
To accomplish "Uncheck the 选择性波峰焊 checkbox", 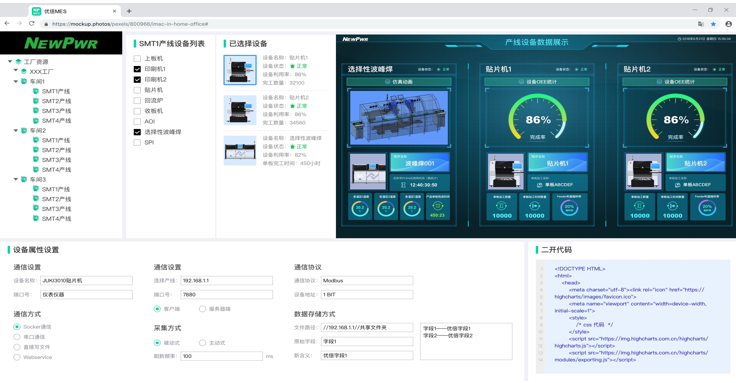I will coord(137,132).
